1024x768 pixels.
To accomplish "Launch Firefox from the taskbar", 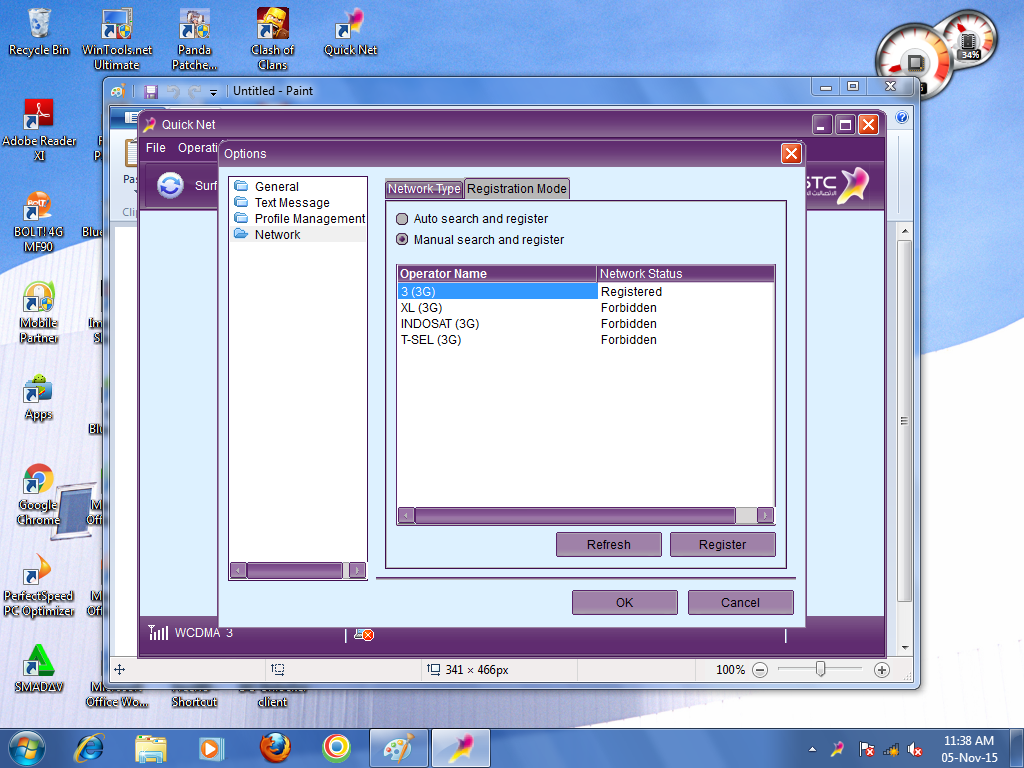I will (x=275, y=748).
